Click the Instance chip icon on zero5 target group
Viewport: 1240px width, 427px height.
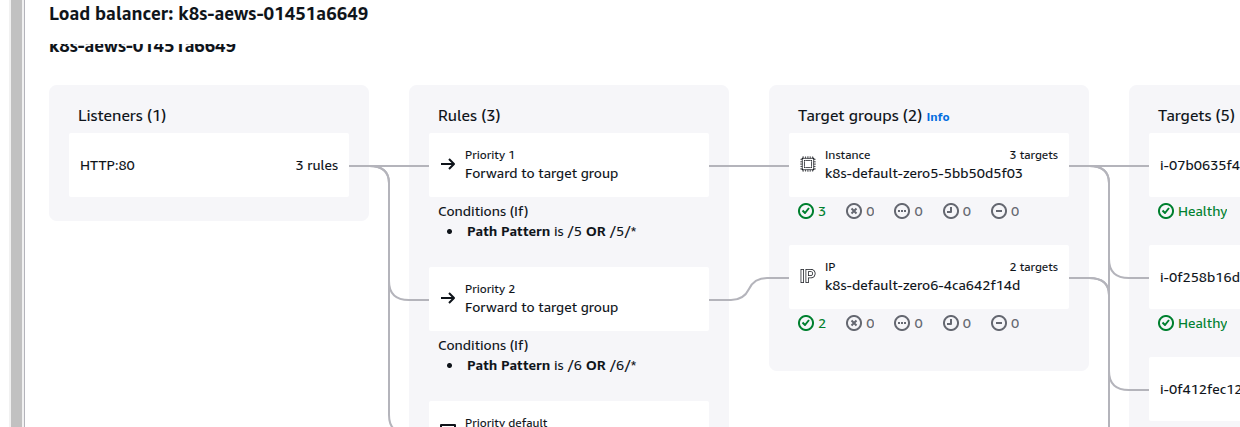[x=807, y=165]
